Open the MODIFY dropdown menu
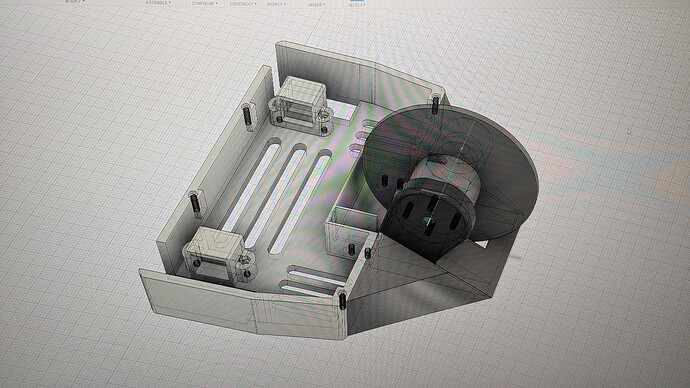The image size is (690, 388). (75, 1)
